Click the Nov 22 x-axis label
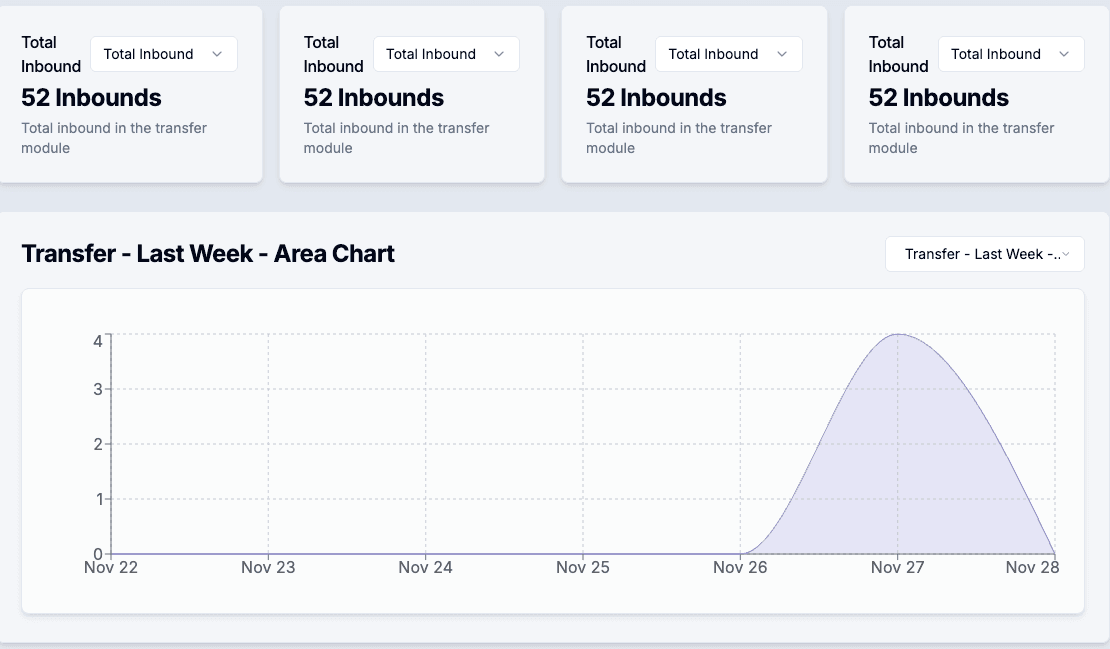Viewport: 1110px width, 649px height. (111, 567)
